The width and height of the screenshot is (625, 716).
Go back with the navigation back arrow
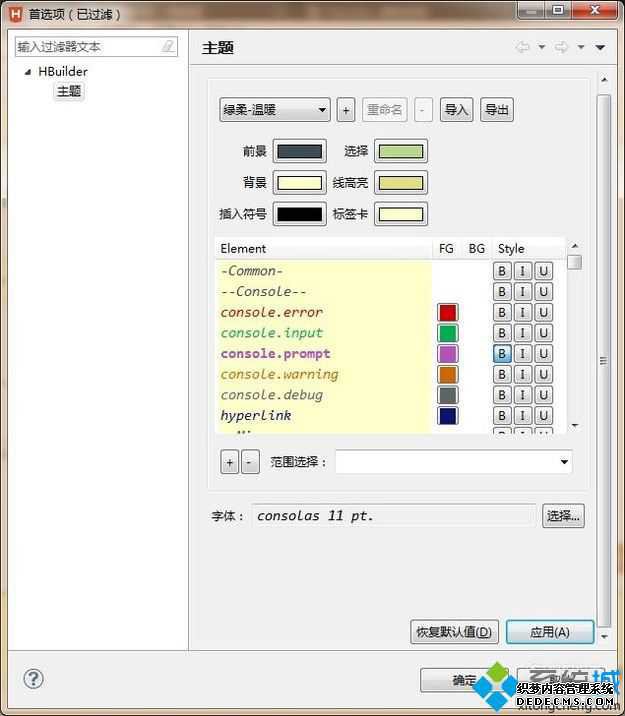523,47
